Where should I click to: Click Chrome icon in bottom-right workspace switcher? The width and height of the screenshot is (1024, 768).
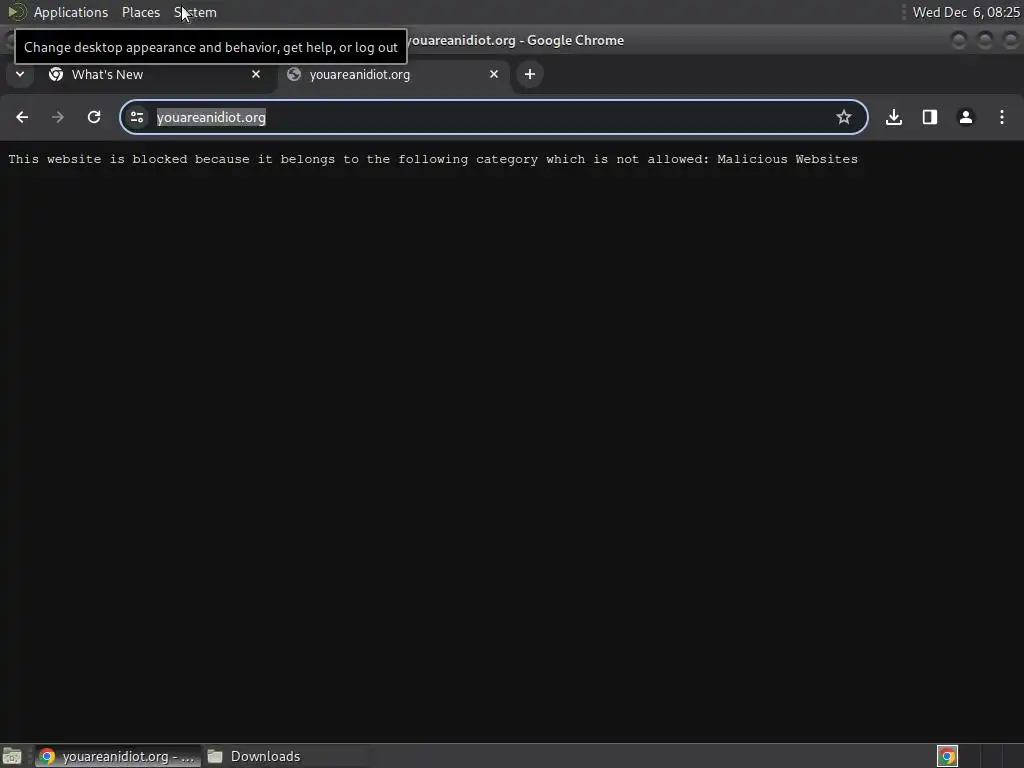click(947, 756)
